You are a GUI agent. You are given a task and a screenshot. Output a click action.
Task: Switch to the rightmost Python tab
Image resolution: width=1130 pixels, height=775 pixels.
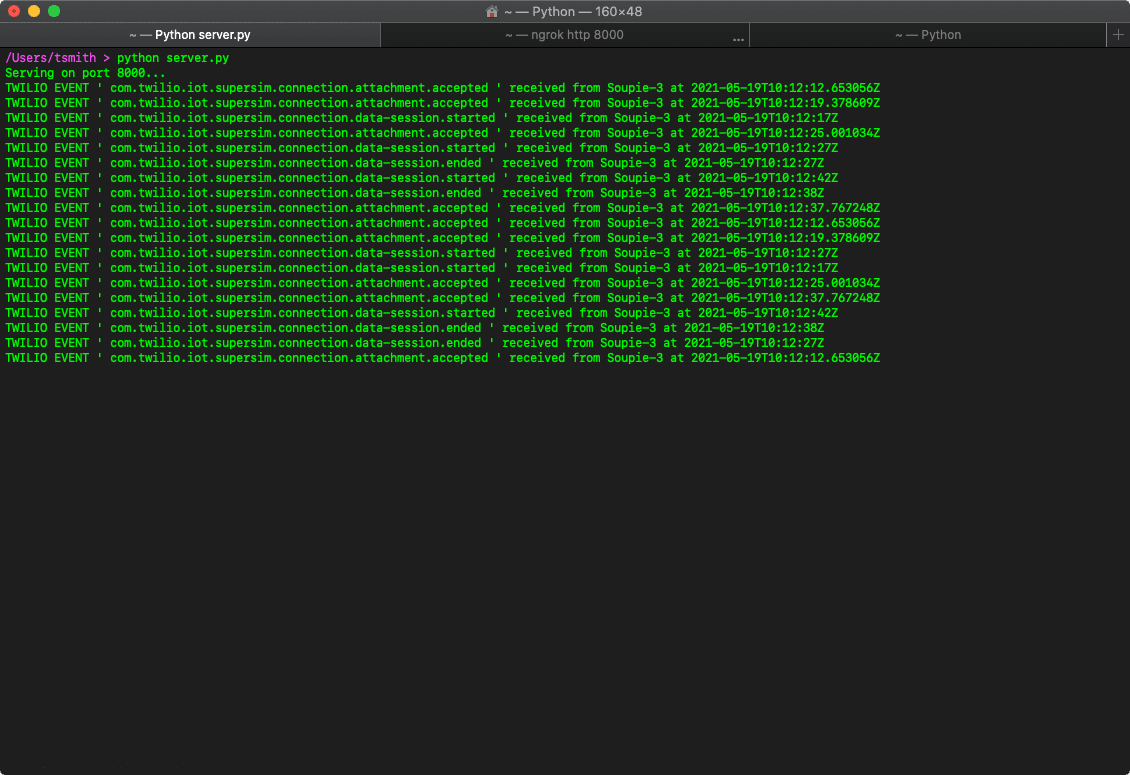(x=930, y=34)
